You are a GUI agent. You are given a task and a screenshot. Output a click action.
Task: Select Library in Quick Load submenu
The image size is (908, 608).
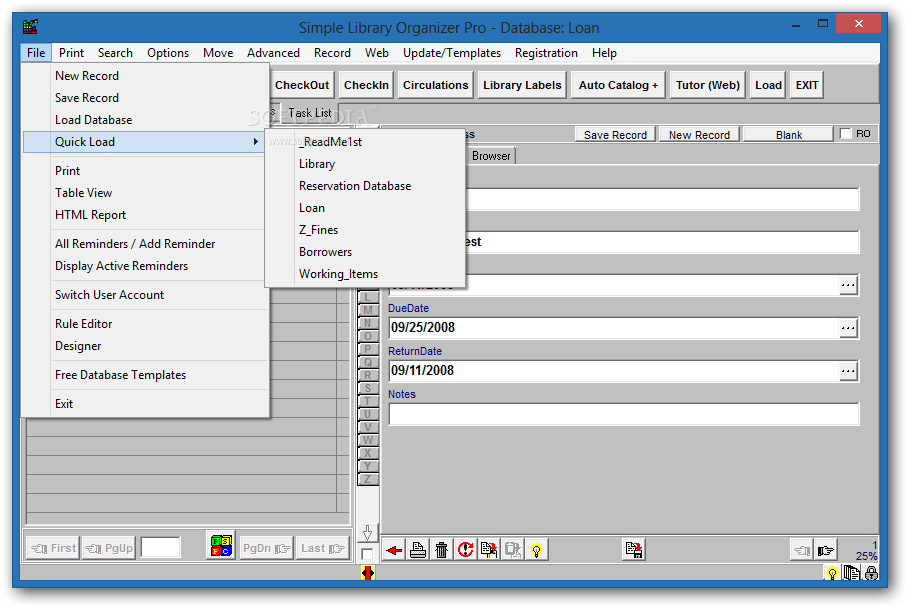pos(317,164)
